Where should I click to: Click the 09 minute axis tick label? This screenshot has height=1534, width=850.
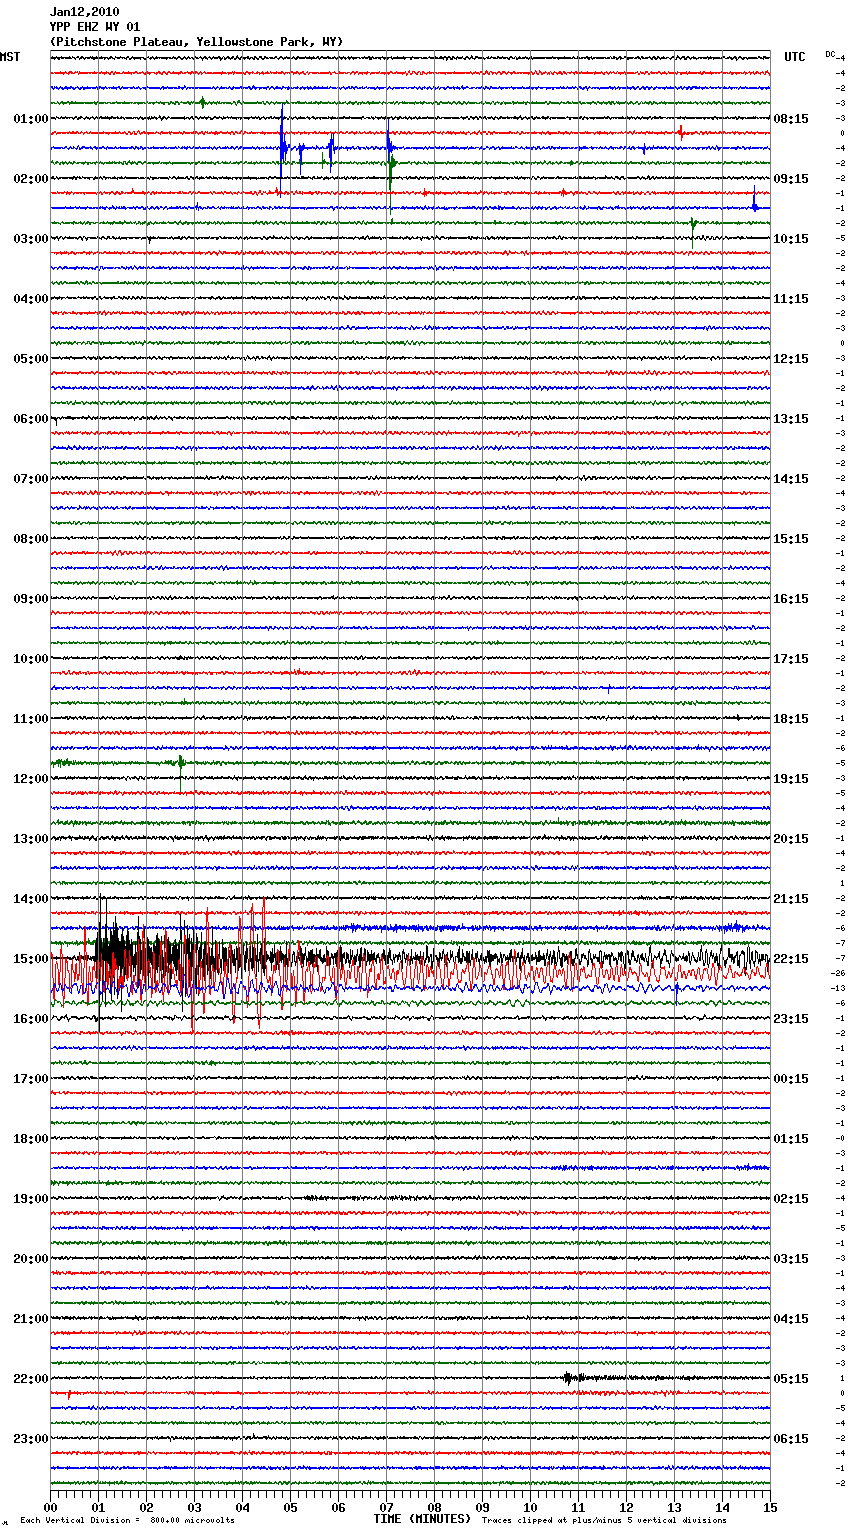point(482,1507)
